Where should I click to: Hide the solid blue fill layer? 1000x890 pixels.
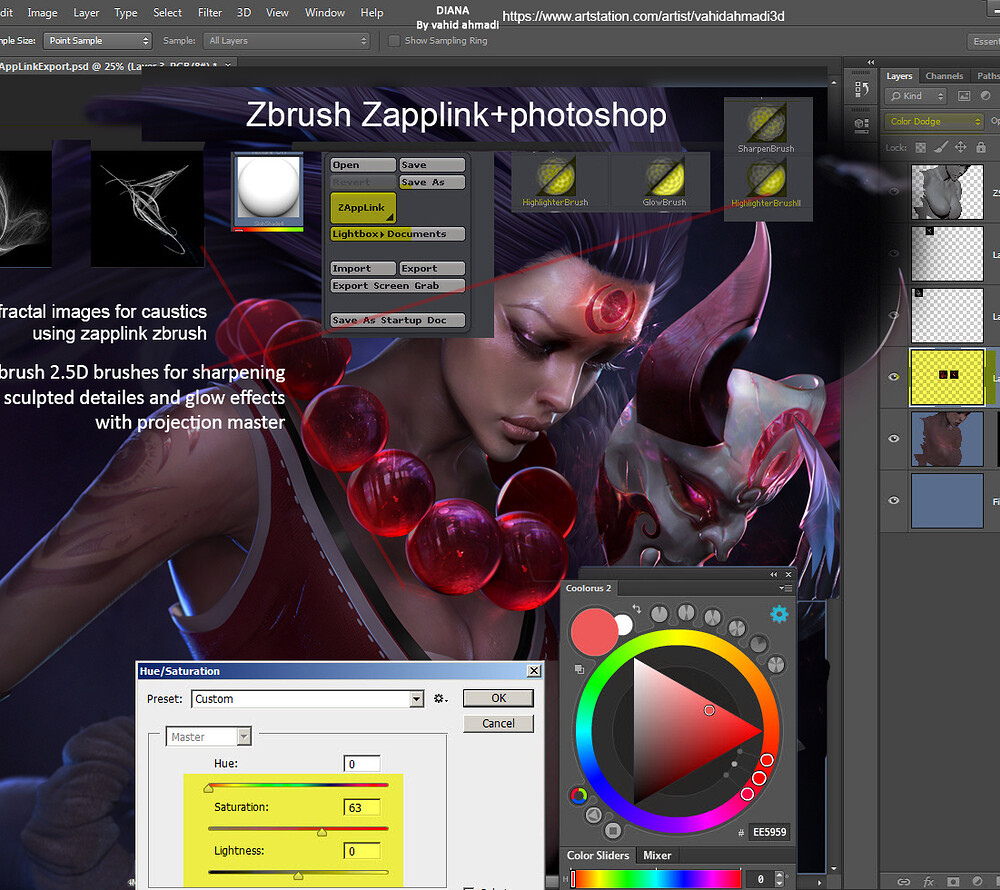coord(894,500)
